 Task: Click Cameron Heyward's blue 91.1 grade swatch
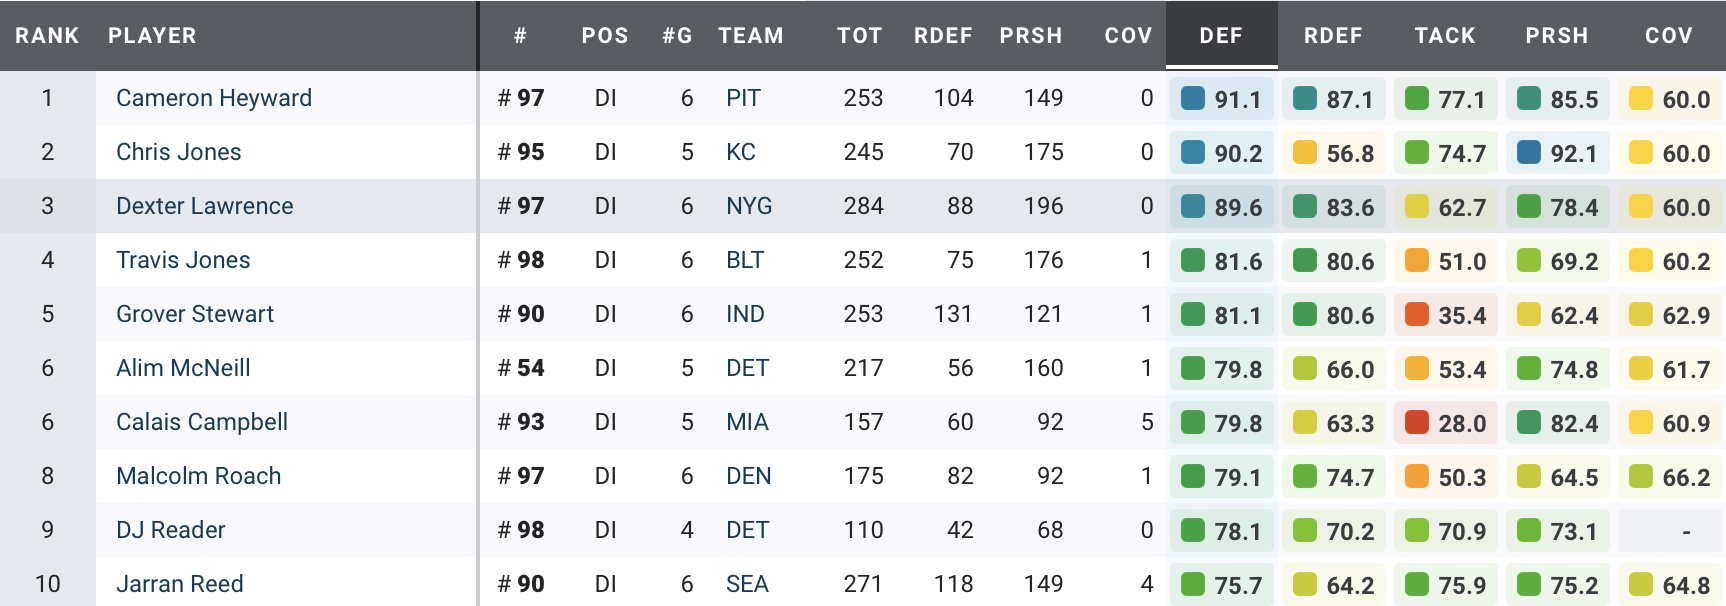pyautogui.click(x=1193, y=99)
